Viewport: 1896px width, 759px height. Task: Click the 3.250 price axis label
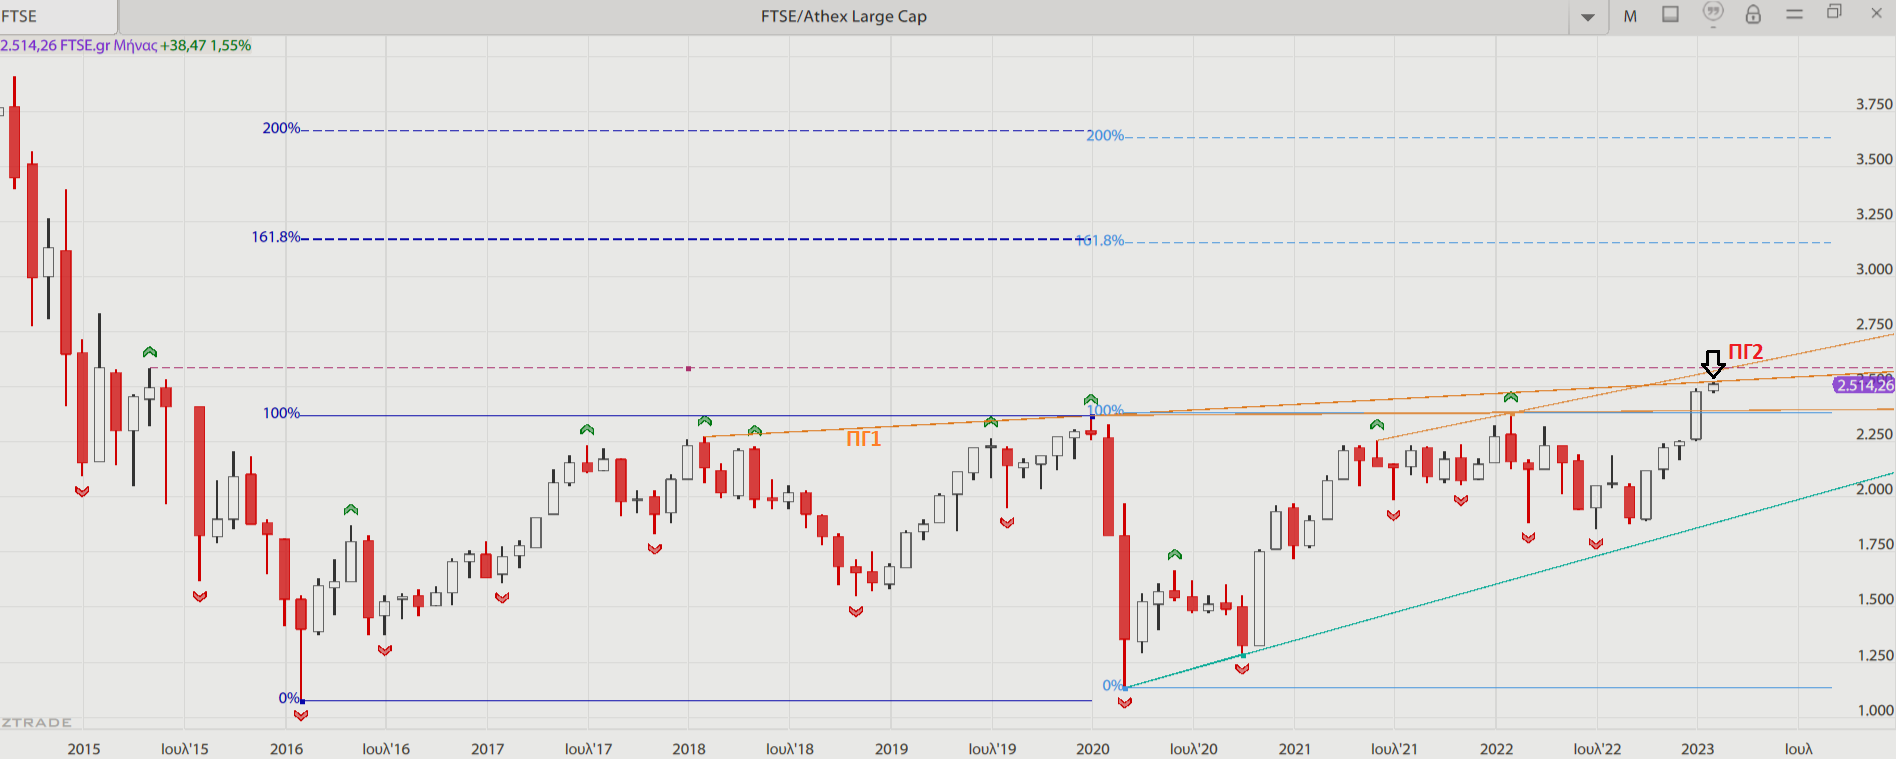[x=1874, y=214]
